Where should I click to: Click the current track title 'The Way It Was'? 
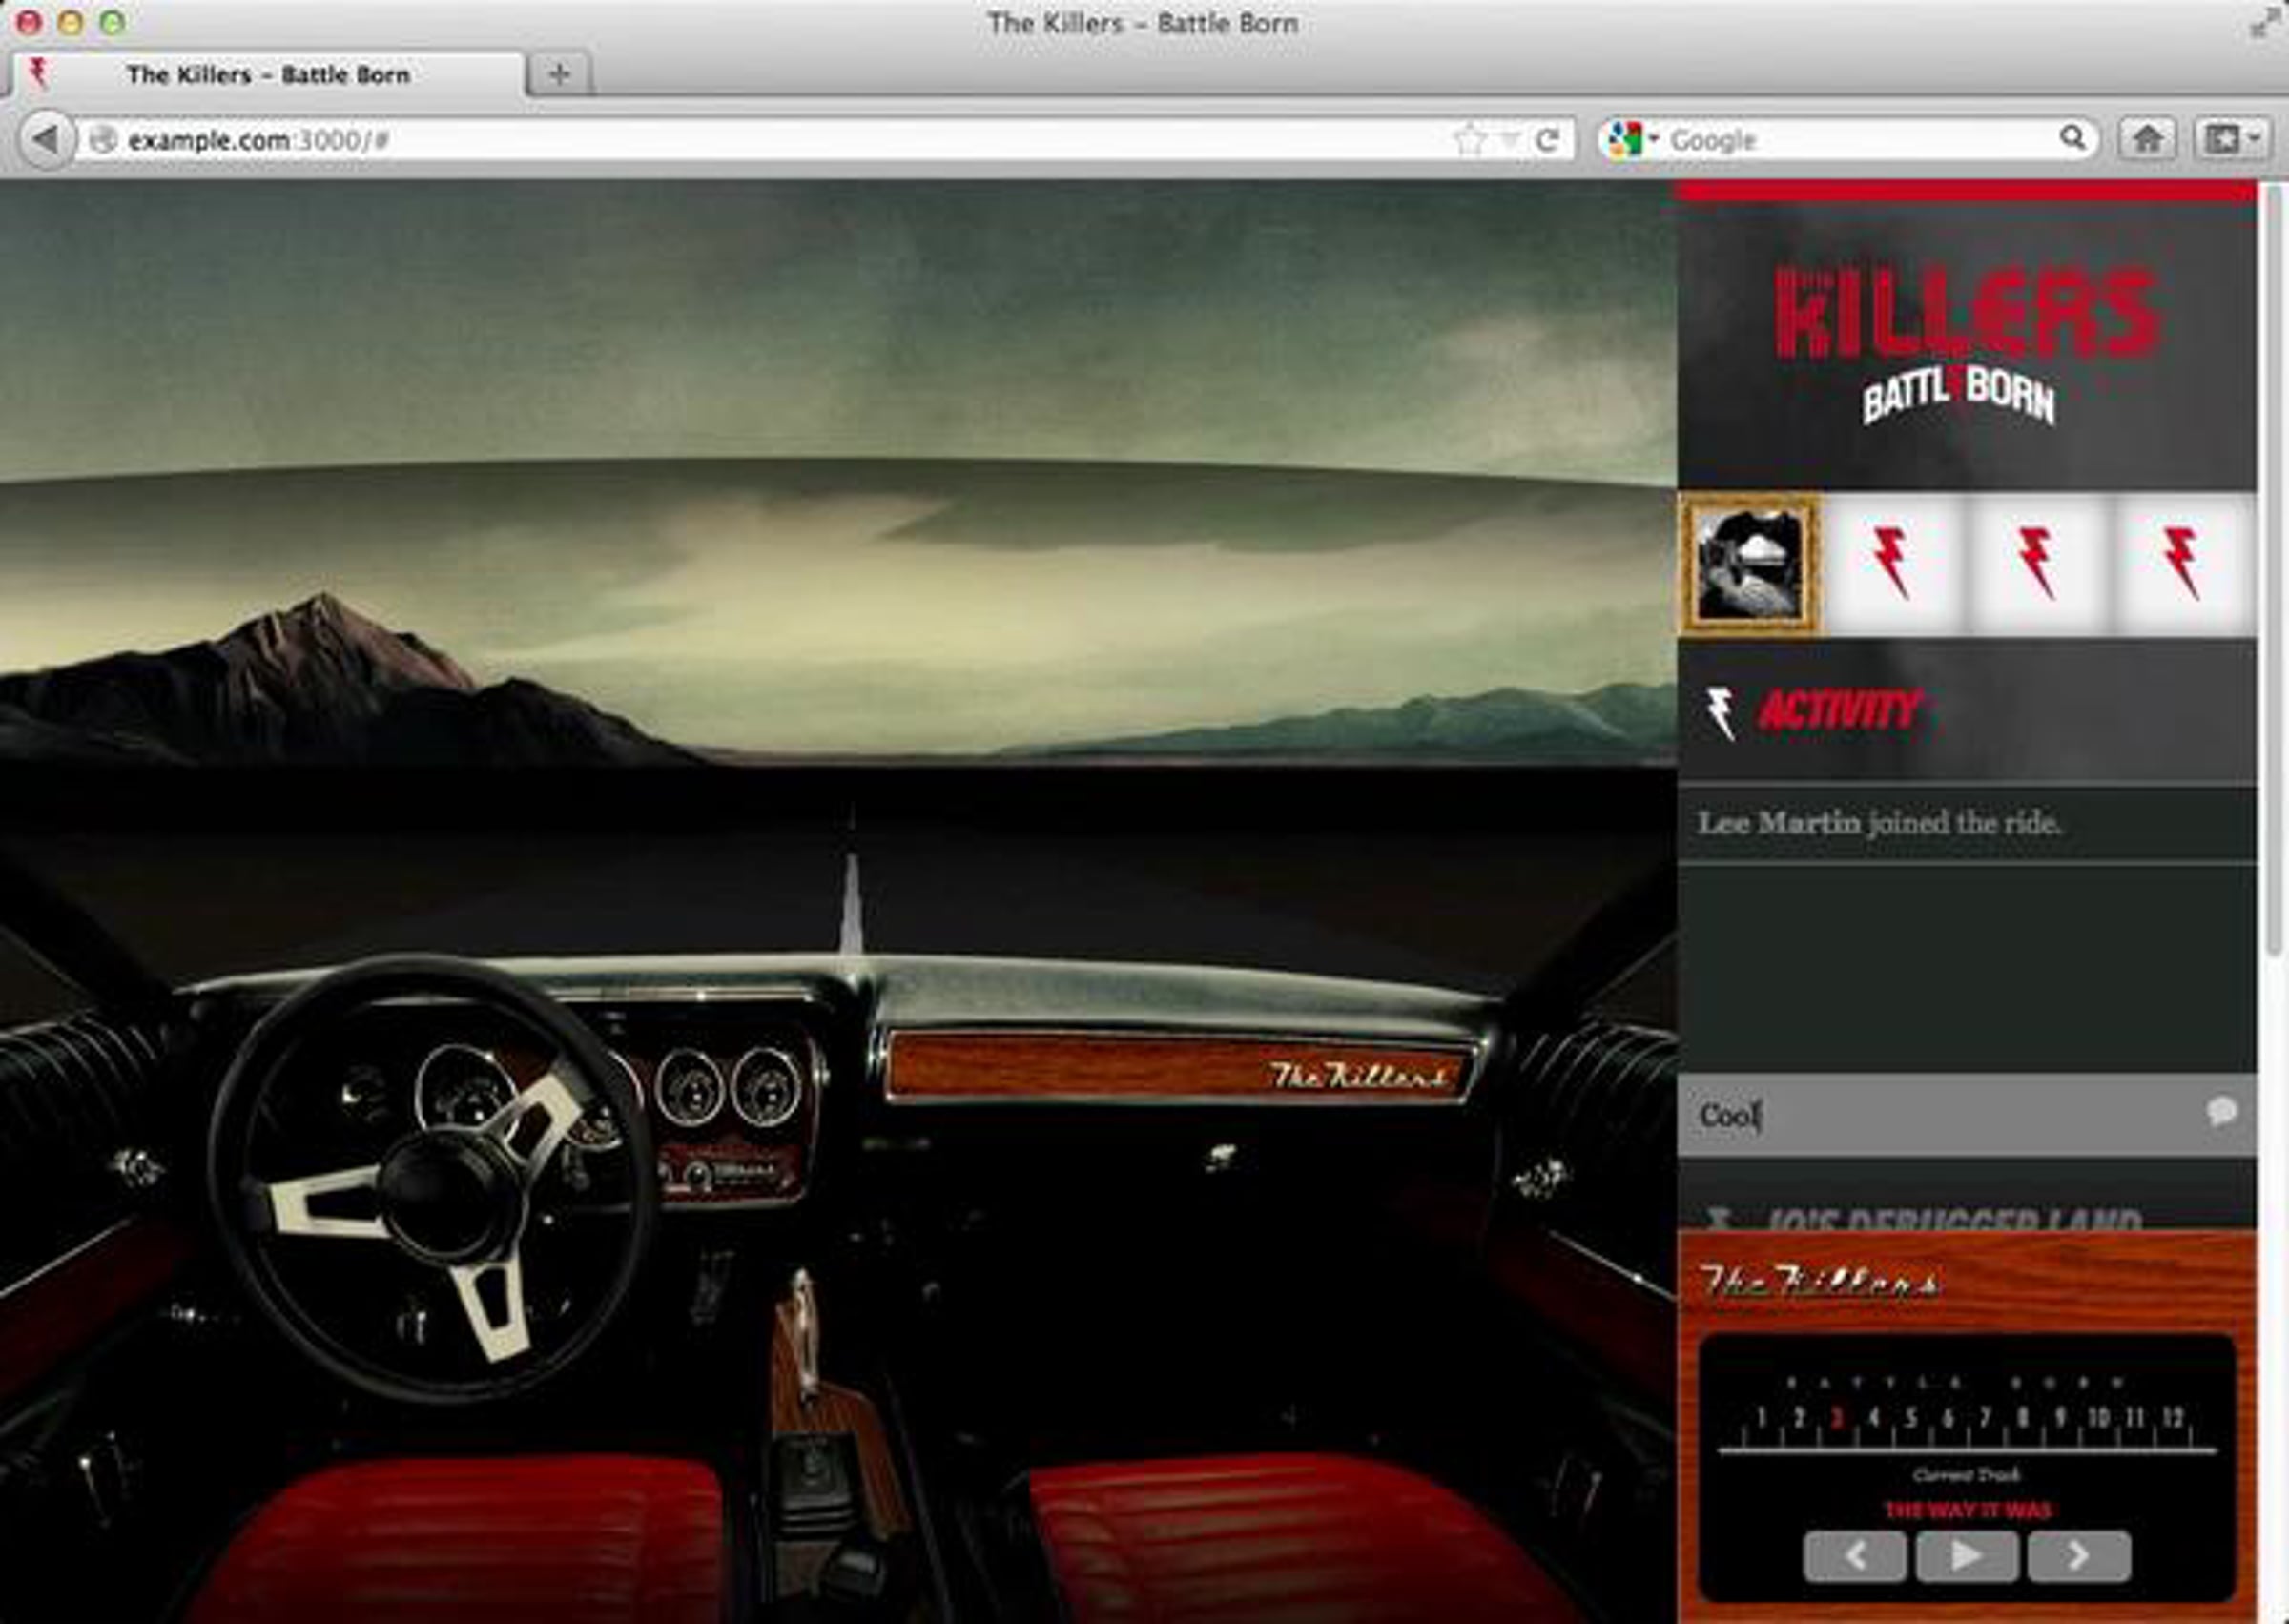click(x=1968, y=1510)
